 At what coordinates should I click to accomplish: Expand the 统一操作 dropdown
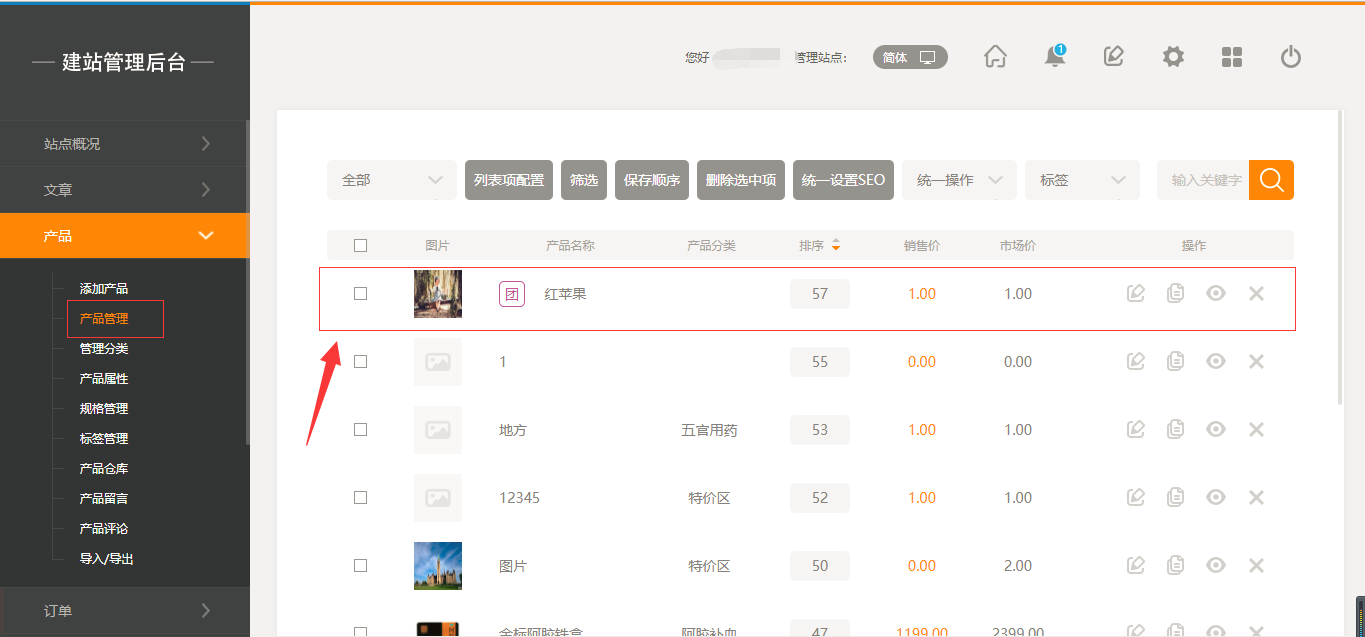coord(959,180)
